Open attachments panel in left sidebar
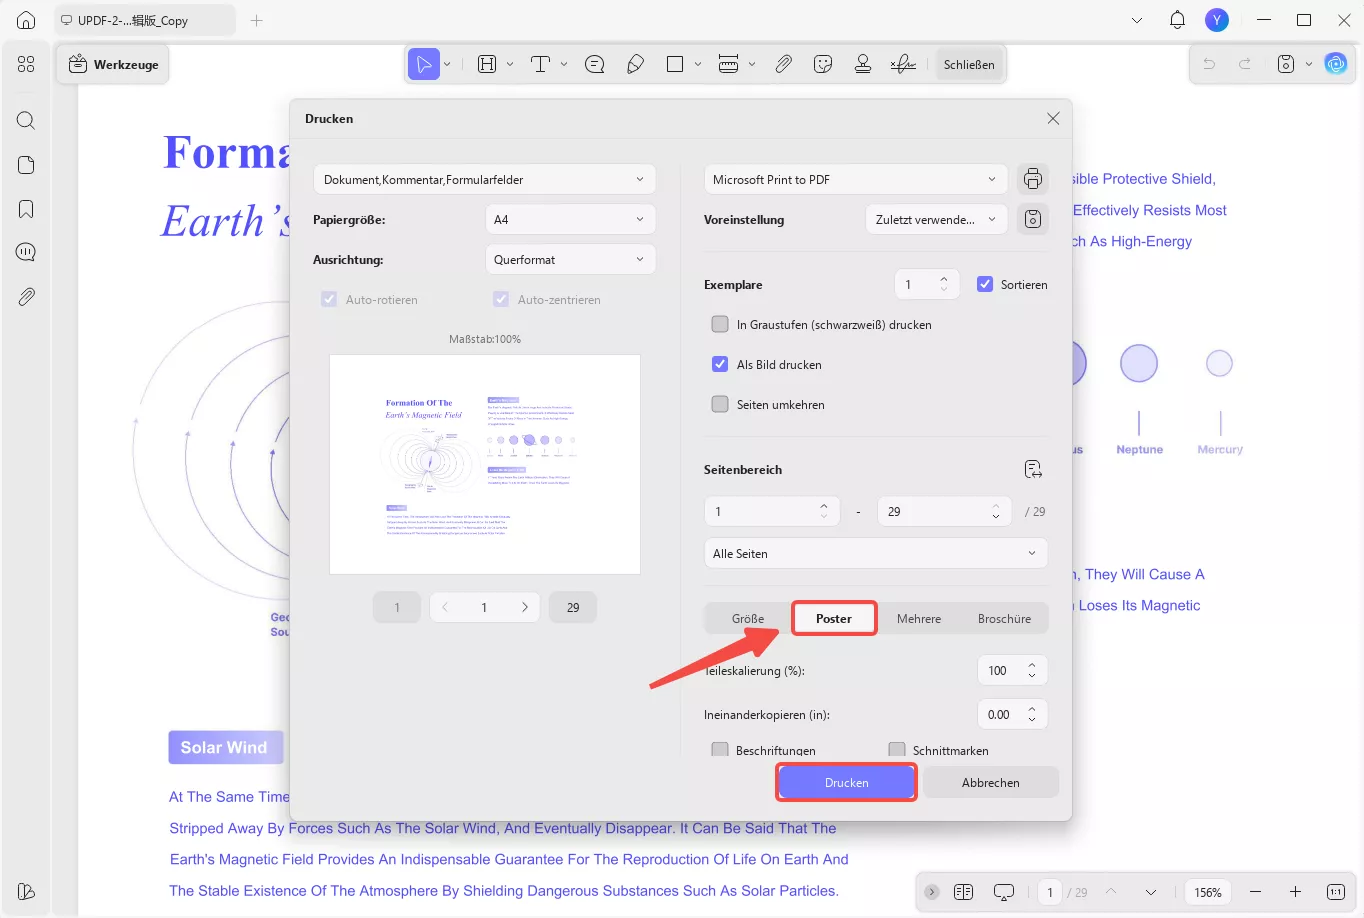 tap(26, 296)
